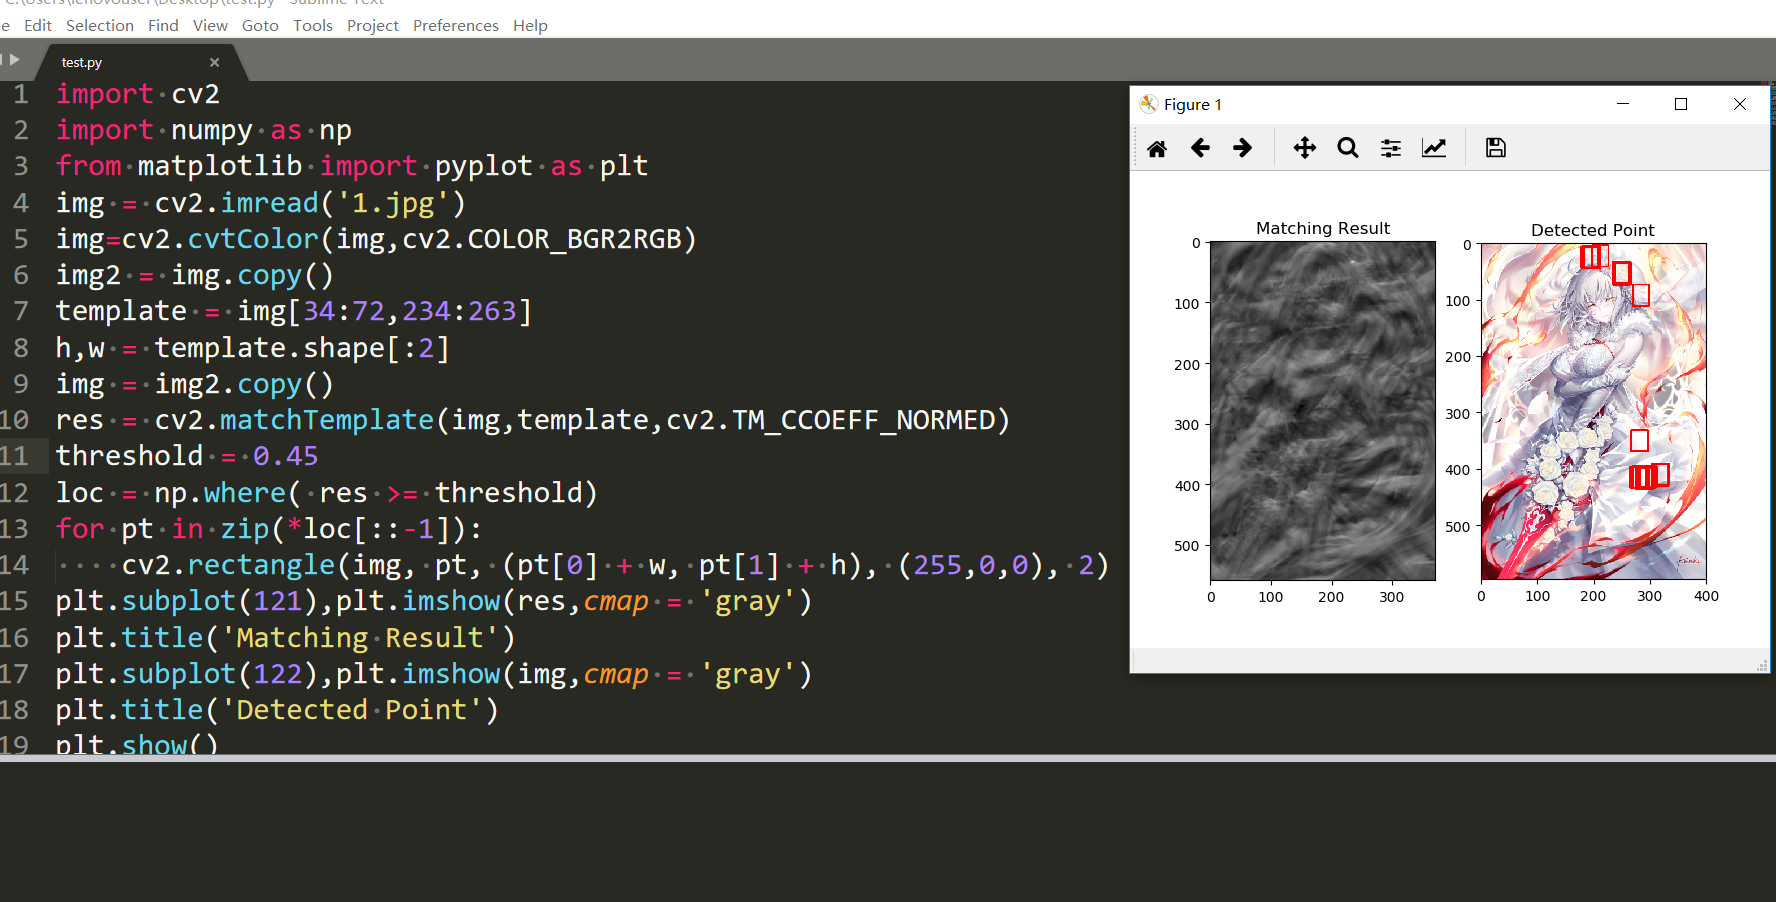Click 'numpy' in line 2

coord(212,130)
